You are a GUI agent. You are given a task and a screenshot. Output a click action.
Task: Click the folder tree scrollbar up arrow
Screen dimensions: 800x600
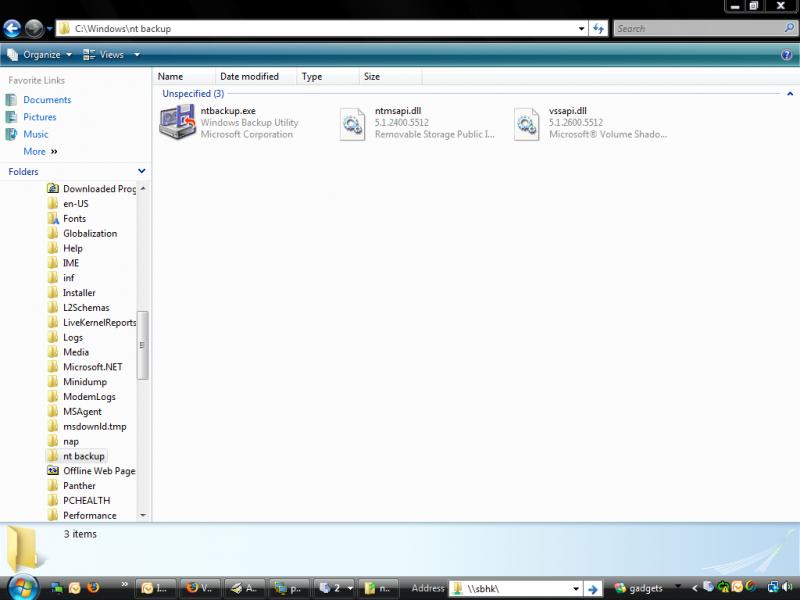pos(143,188)
